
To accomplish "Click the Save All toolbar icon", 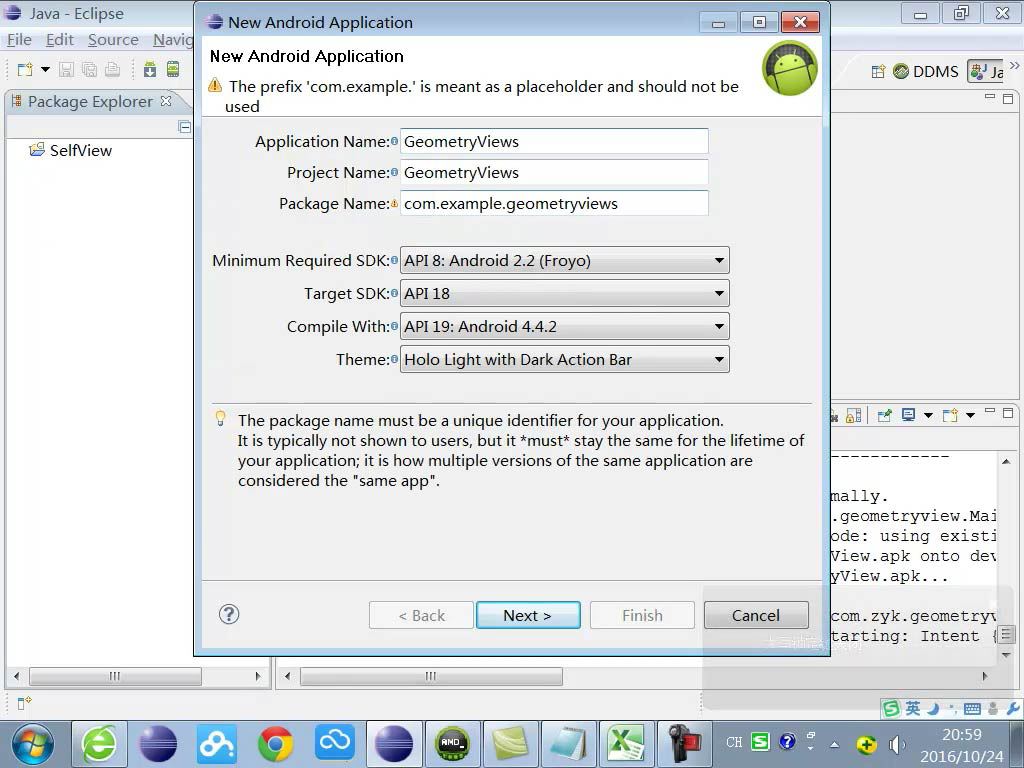I will (89, 69).
